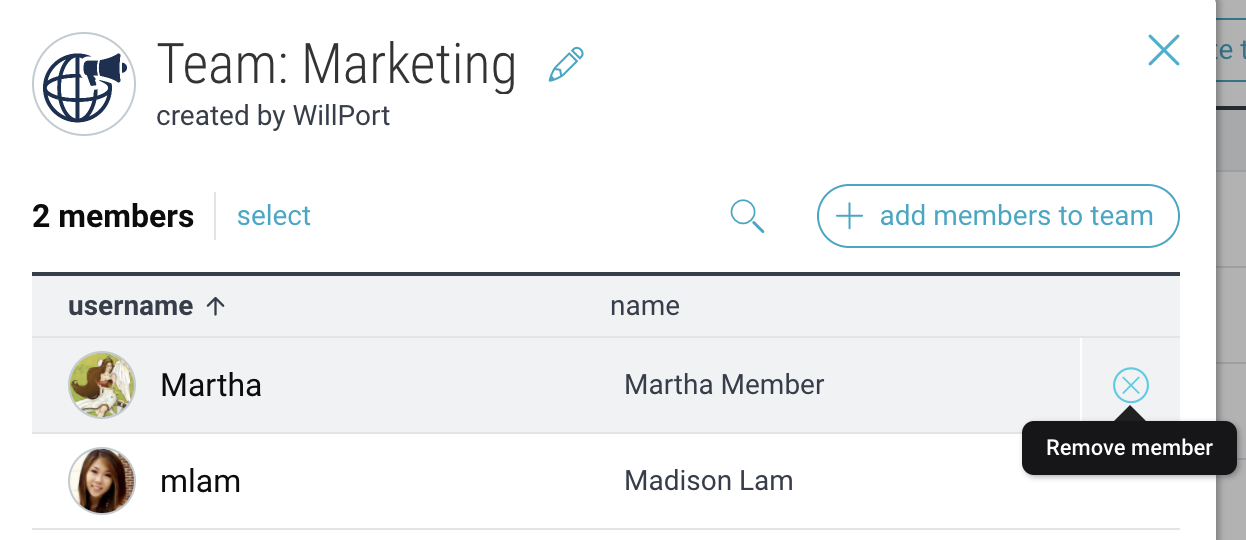The height and width of the screenshot is (540, 1246).
Task: Click the Madison Lam full name
Action: [708, 480]
